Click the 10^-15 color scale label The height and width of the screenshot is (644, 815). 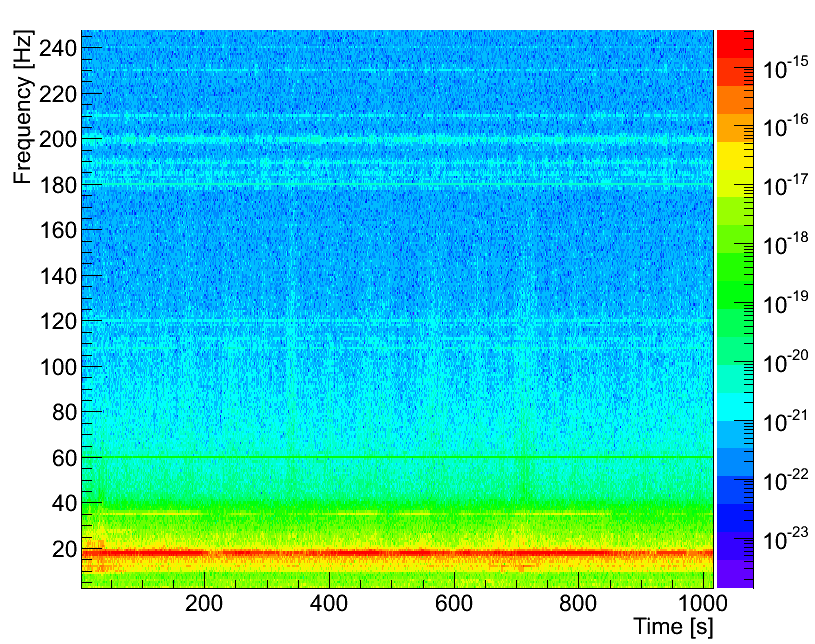[785, 68]
